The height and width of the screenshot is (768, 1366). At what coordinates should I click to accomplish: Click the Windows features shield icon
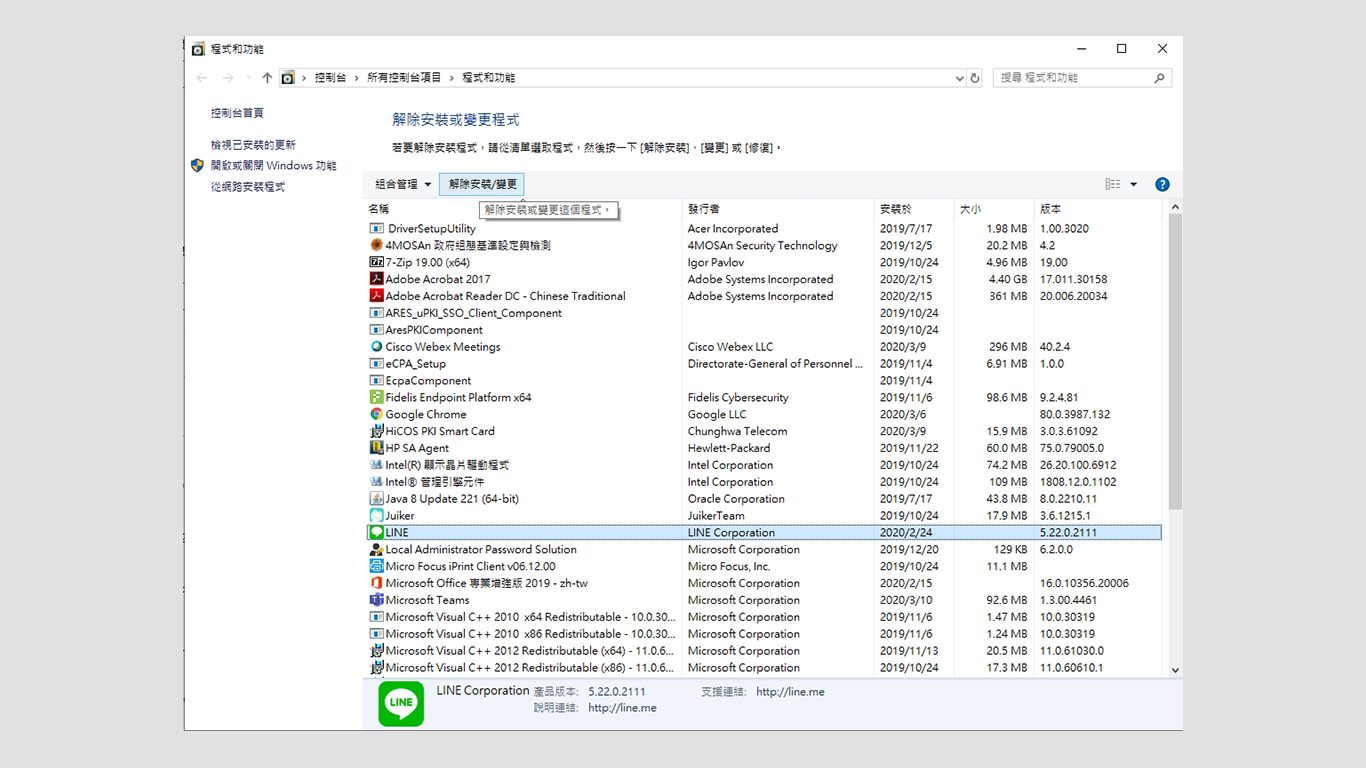198,166
